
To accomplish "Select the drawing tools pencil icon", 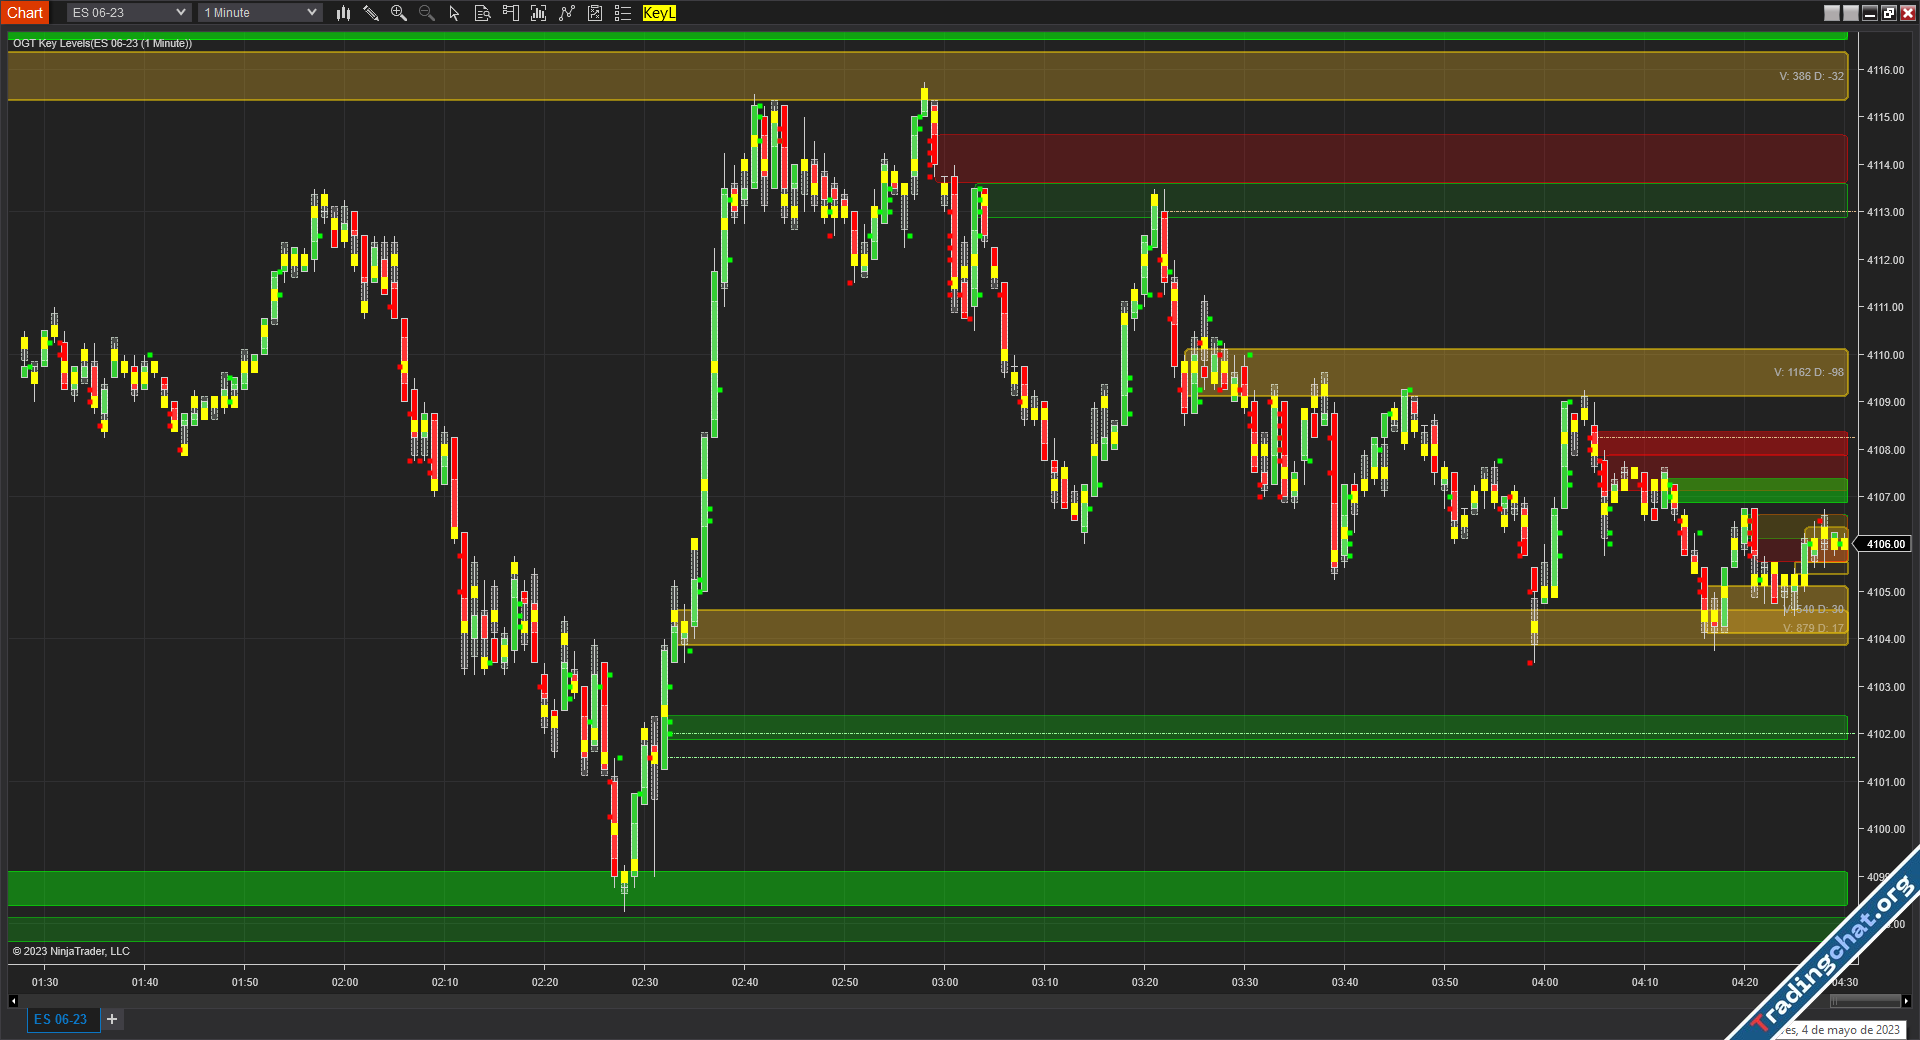I will [371, 13].
